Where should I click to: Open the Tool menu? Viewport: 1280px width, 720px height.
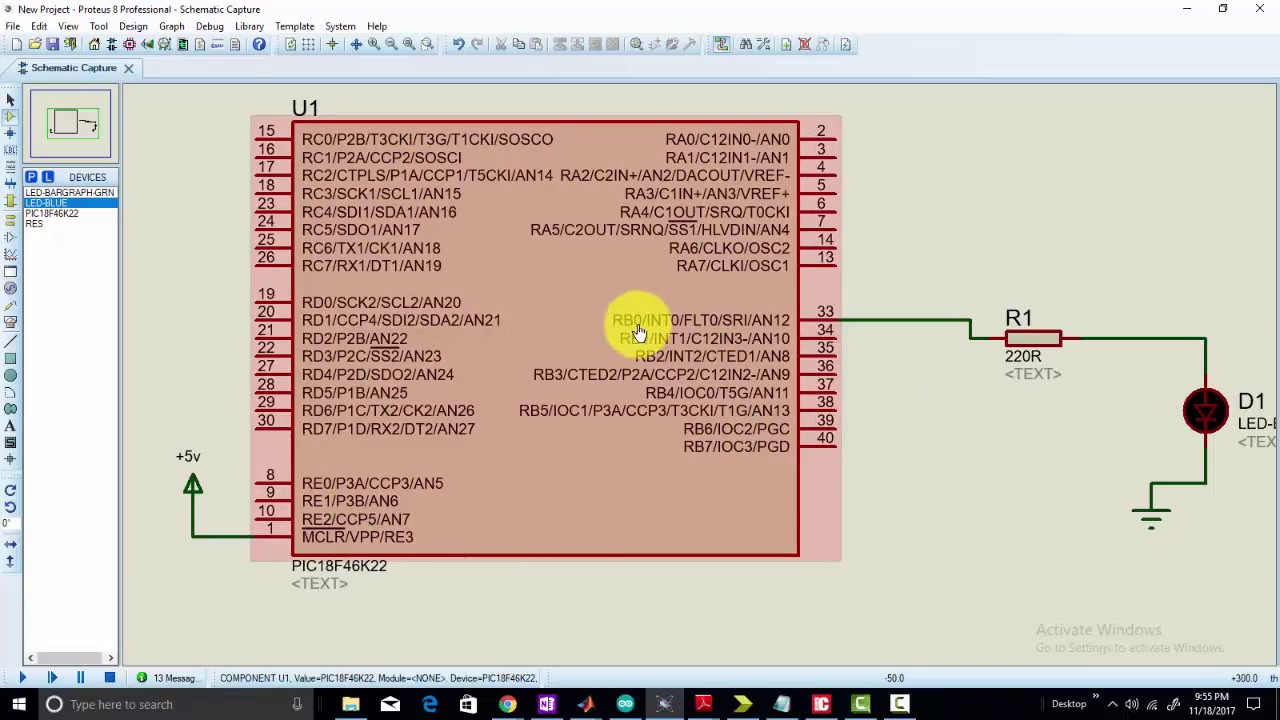[99, 26]
